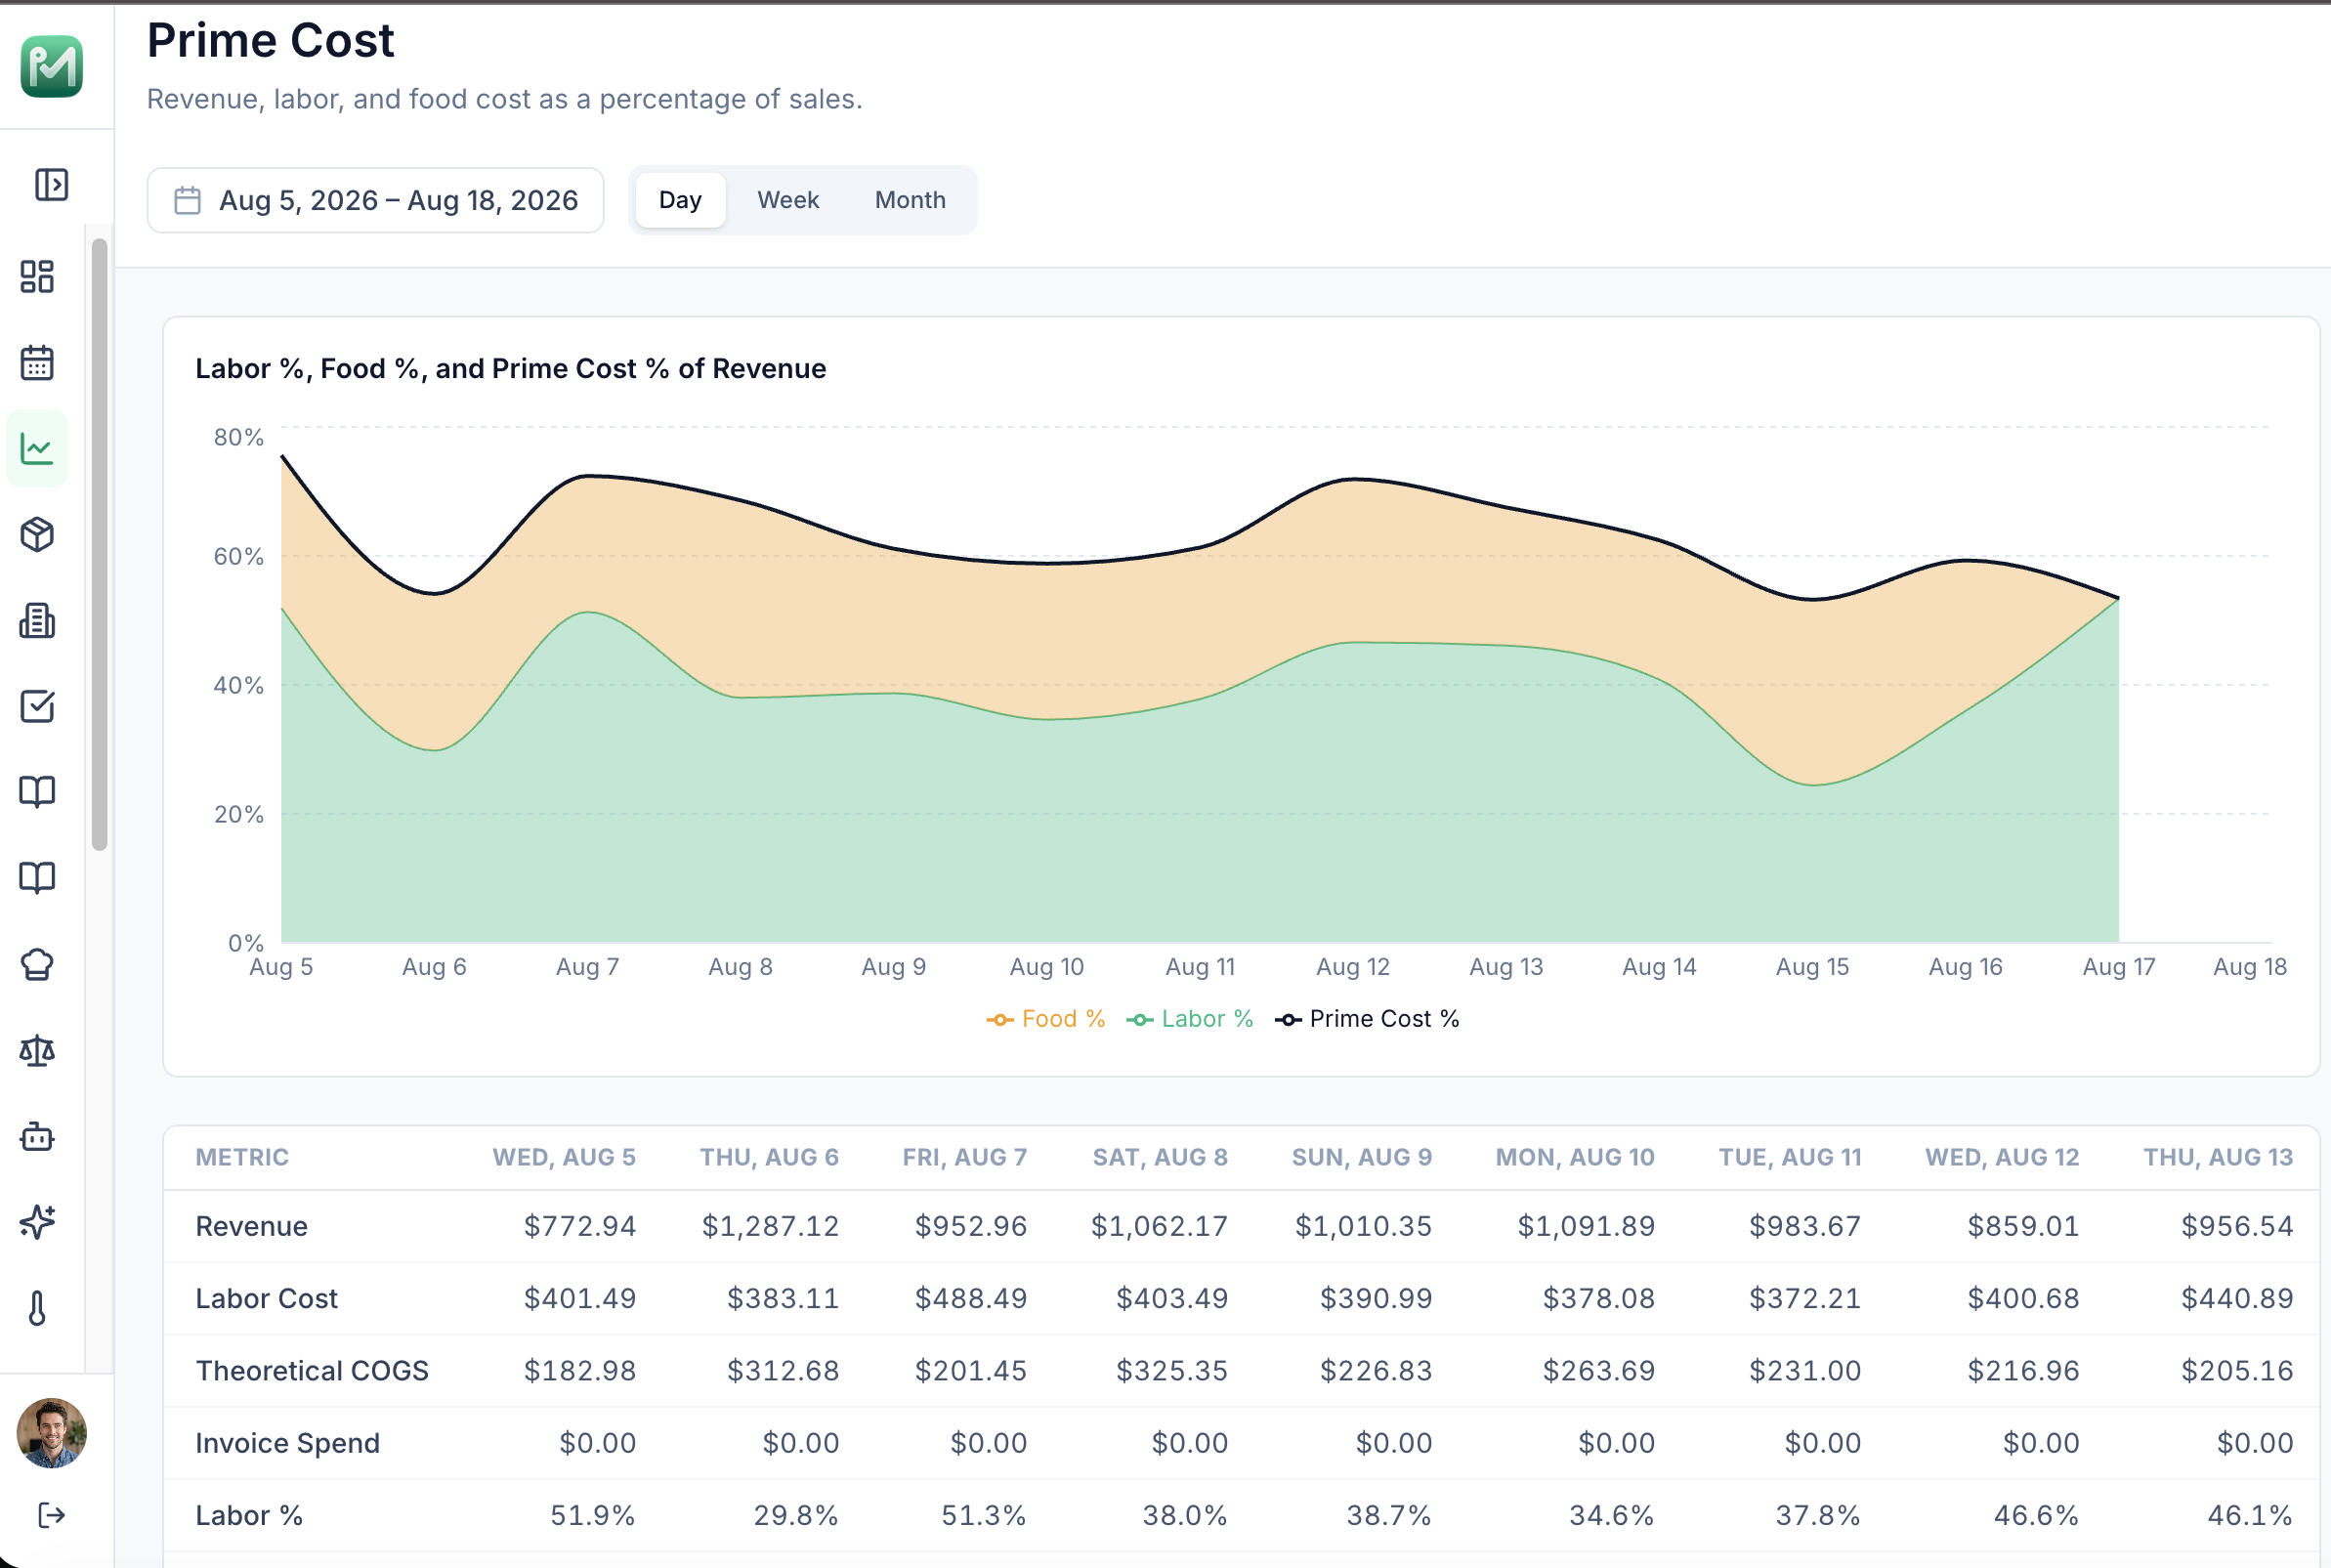Open the Aug 5 – Aug 18 date range picker
2331x1568 pixels.
tap(375, 201)
